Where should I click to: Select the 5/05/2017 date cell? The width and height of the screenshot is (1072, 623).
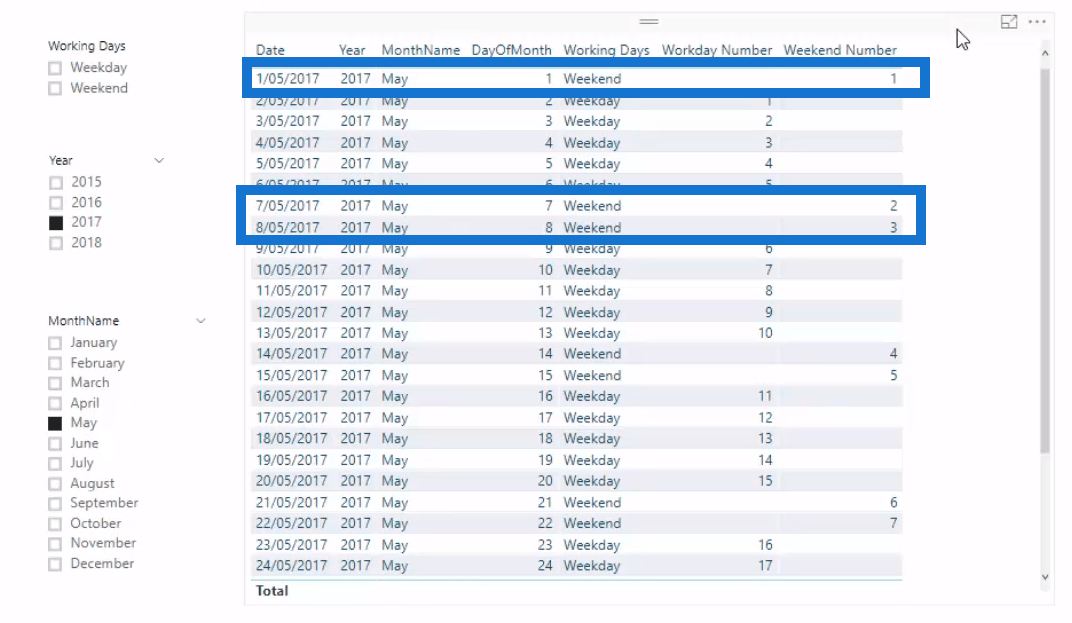[x=288, y=163]
